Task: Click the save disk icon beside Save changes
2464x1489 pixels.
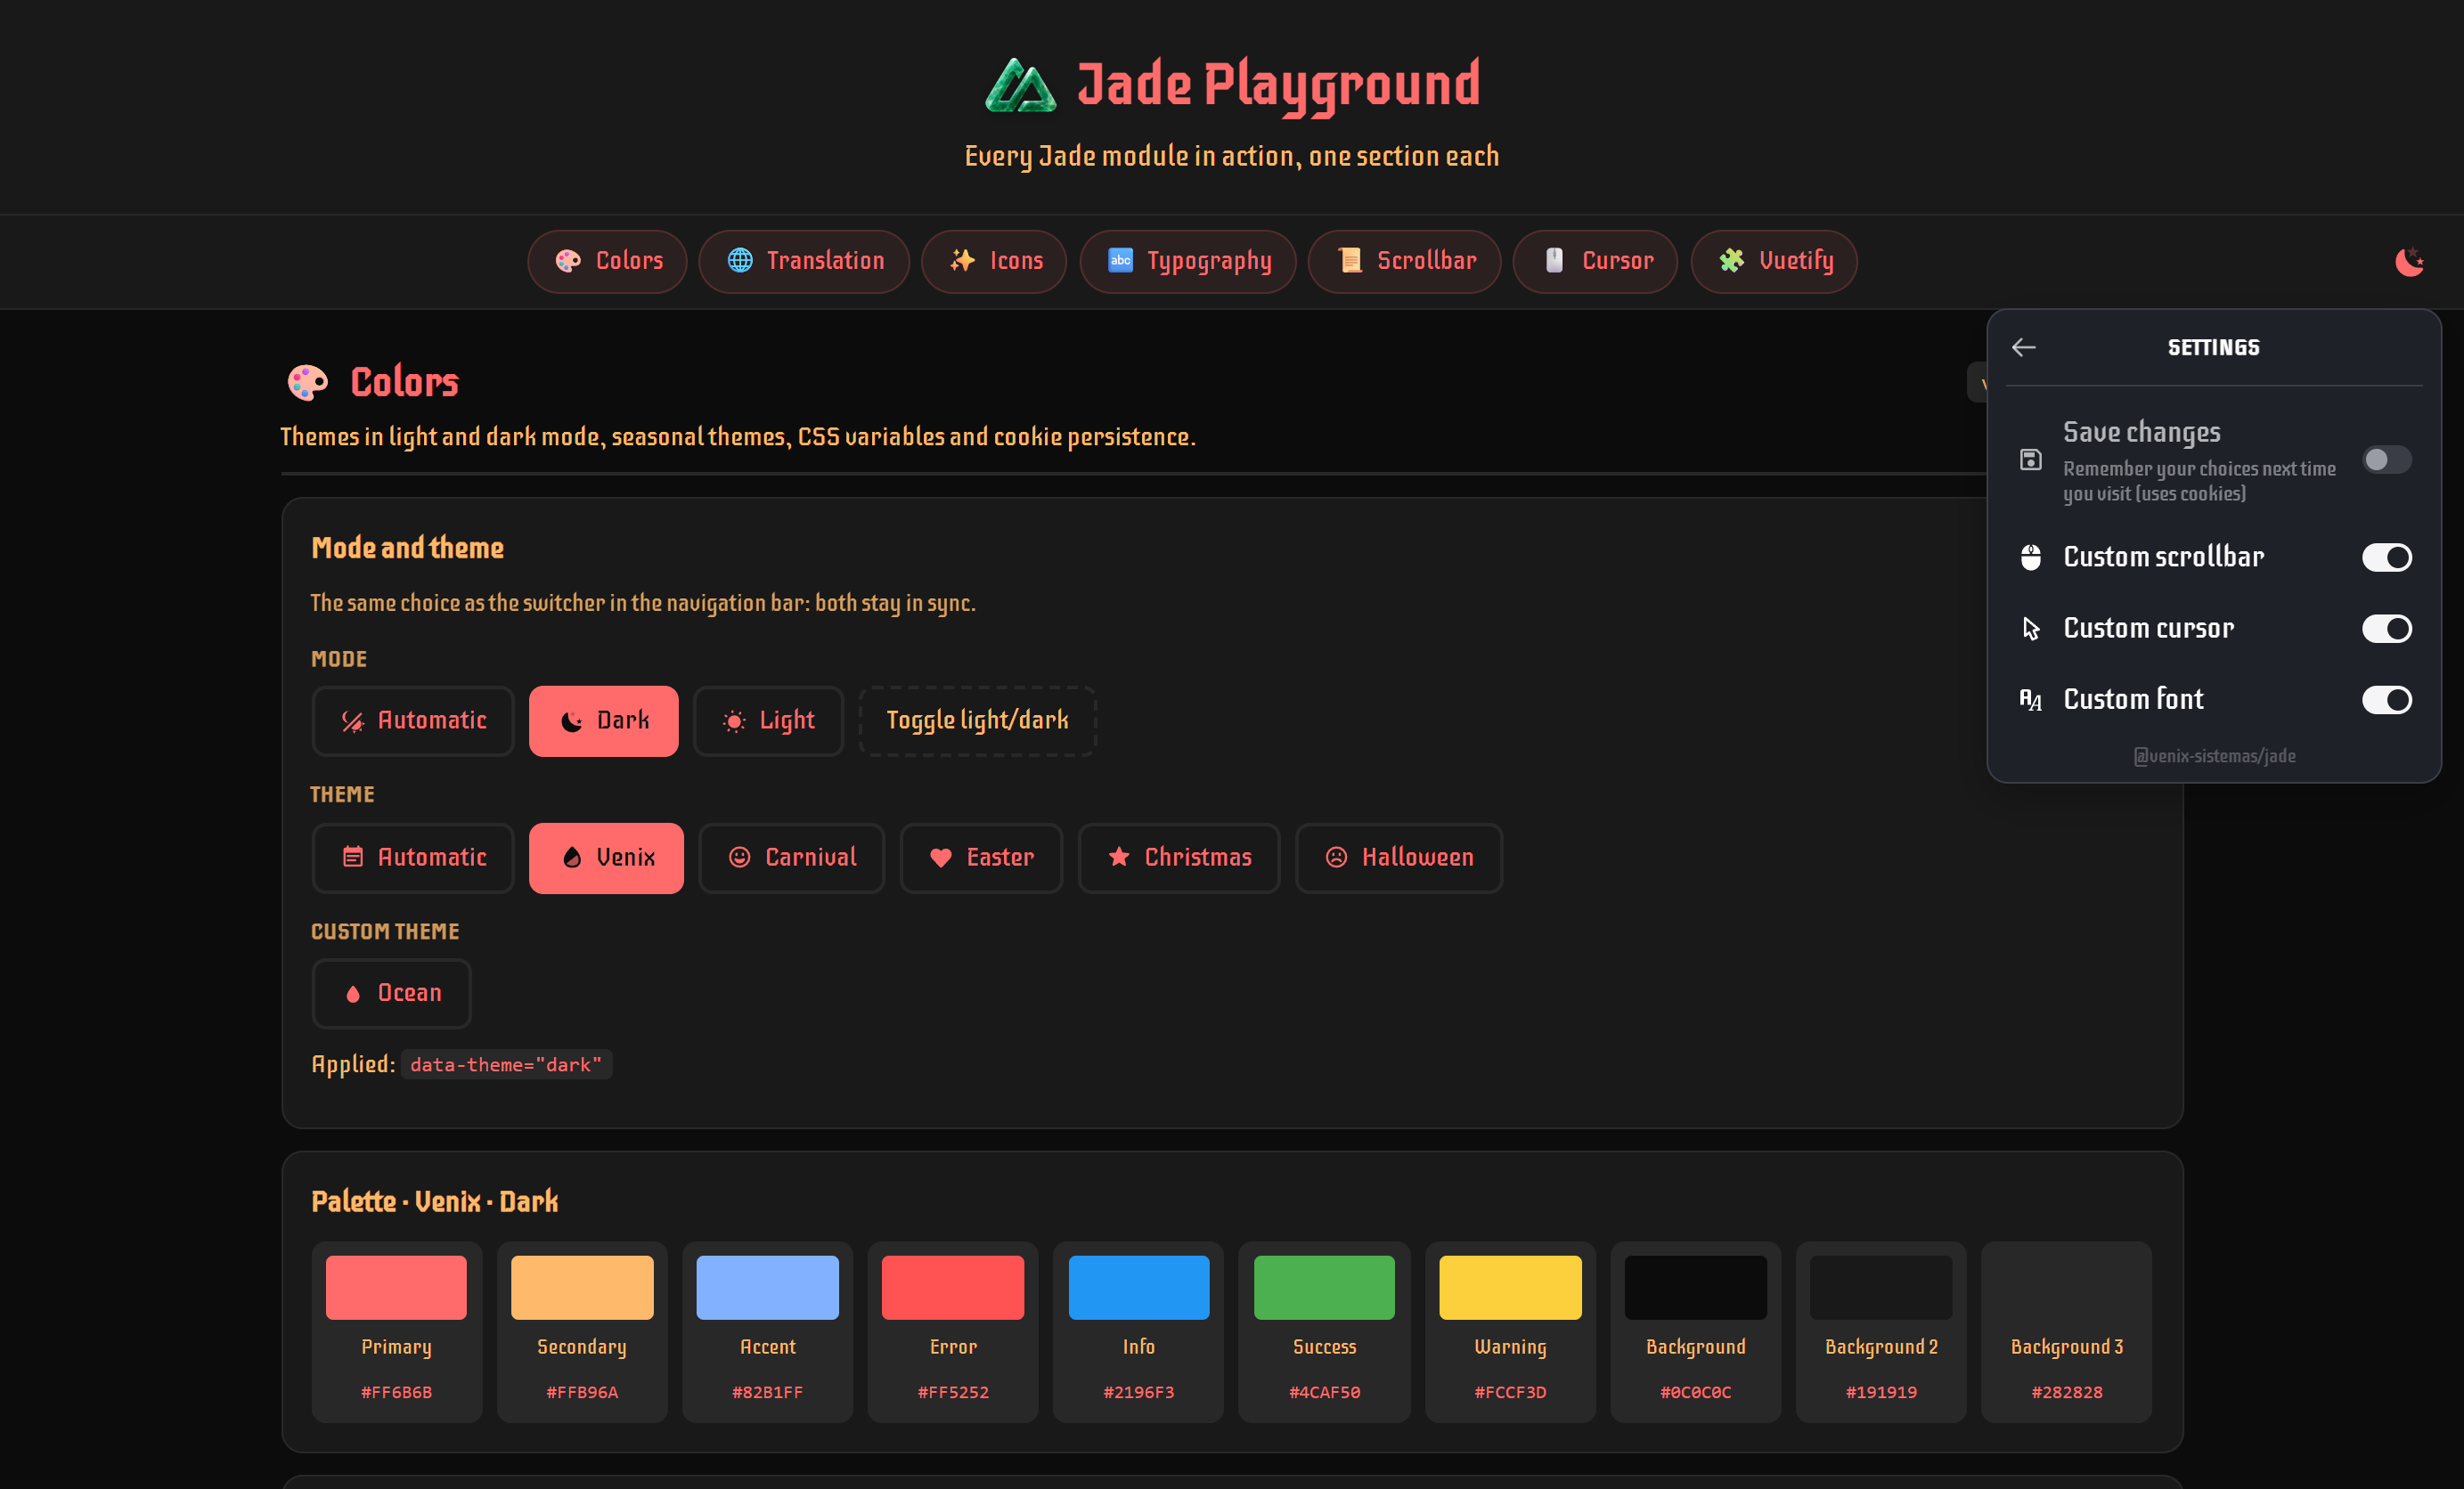Action: click(2030, 460)
